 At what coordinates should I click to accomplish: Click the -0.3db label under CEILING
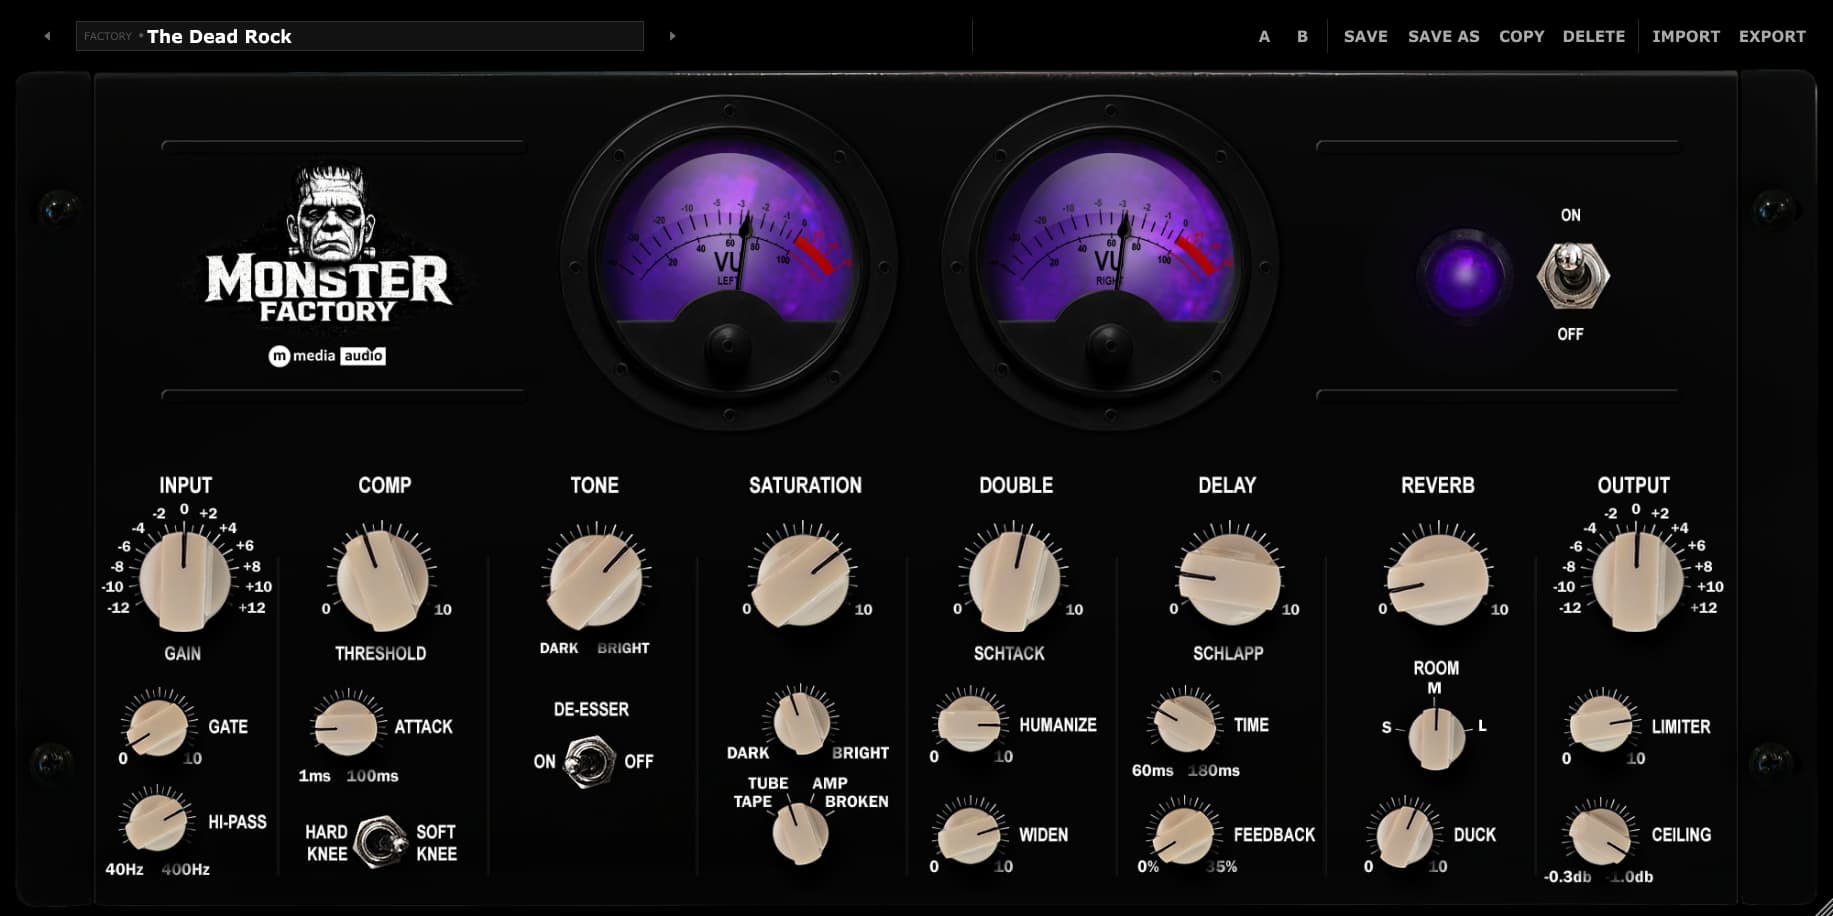tap(1567, 877)
